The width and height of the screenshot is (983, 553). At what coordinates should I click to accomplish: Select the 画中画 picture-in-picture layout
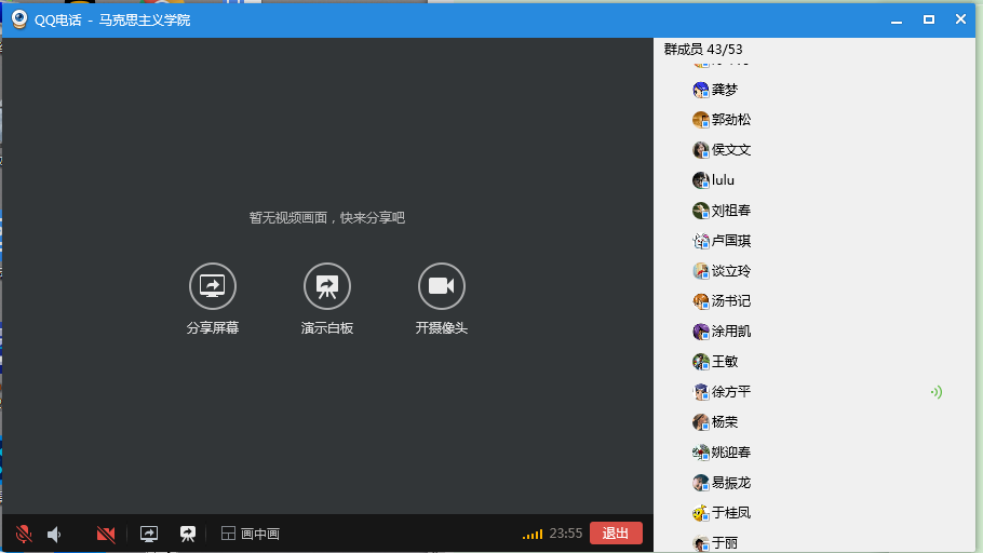(x=250, y=534)
